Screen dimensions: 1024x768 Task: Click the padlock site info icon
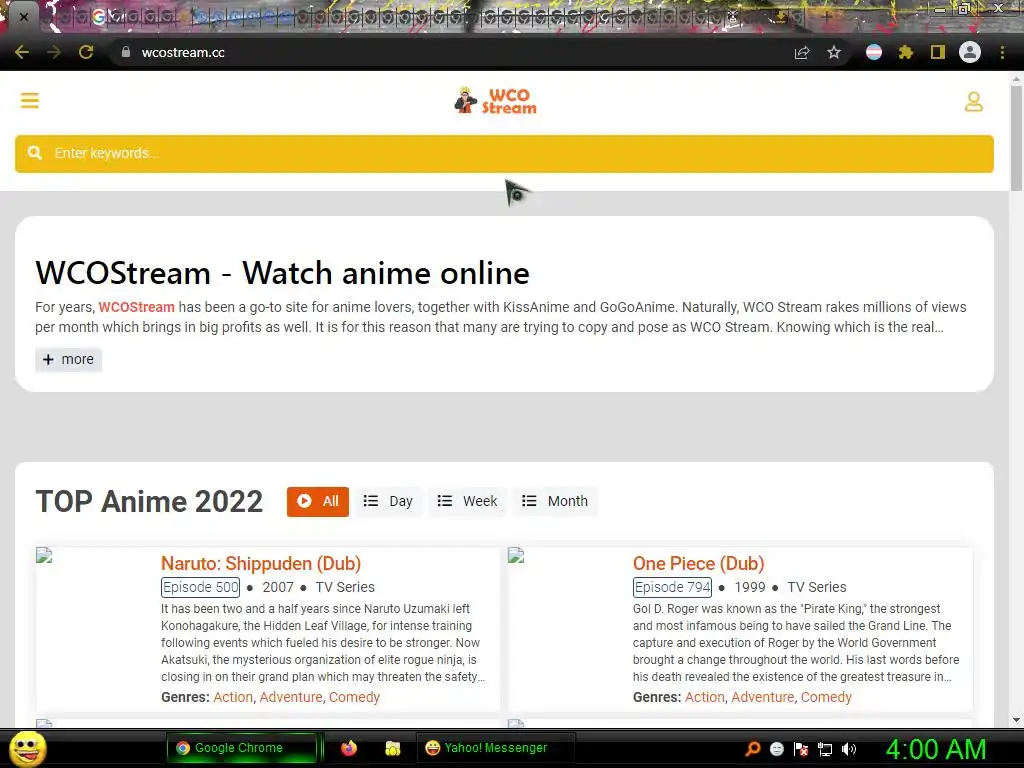point(126,52)
